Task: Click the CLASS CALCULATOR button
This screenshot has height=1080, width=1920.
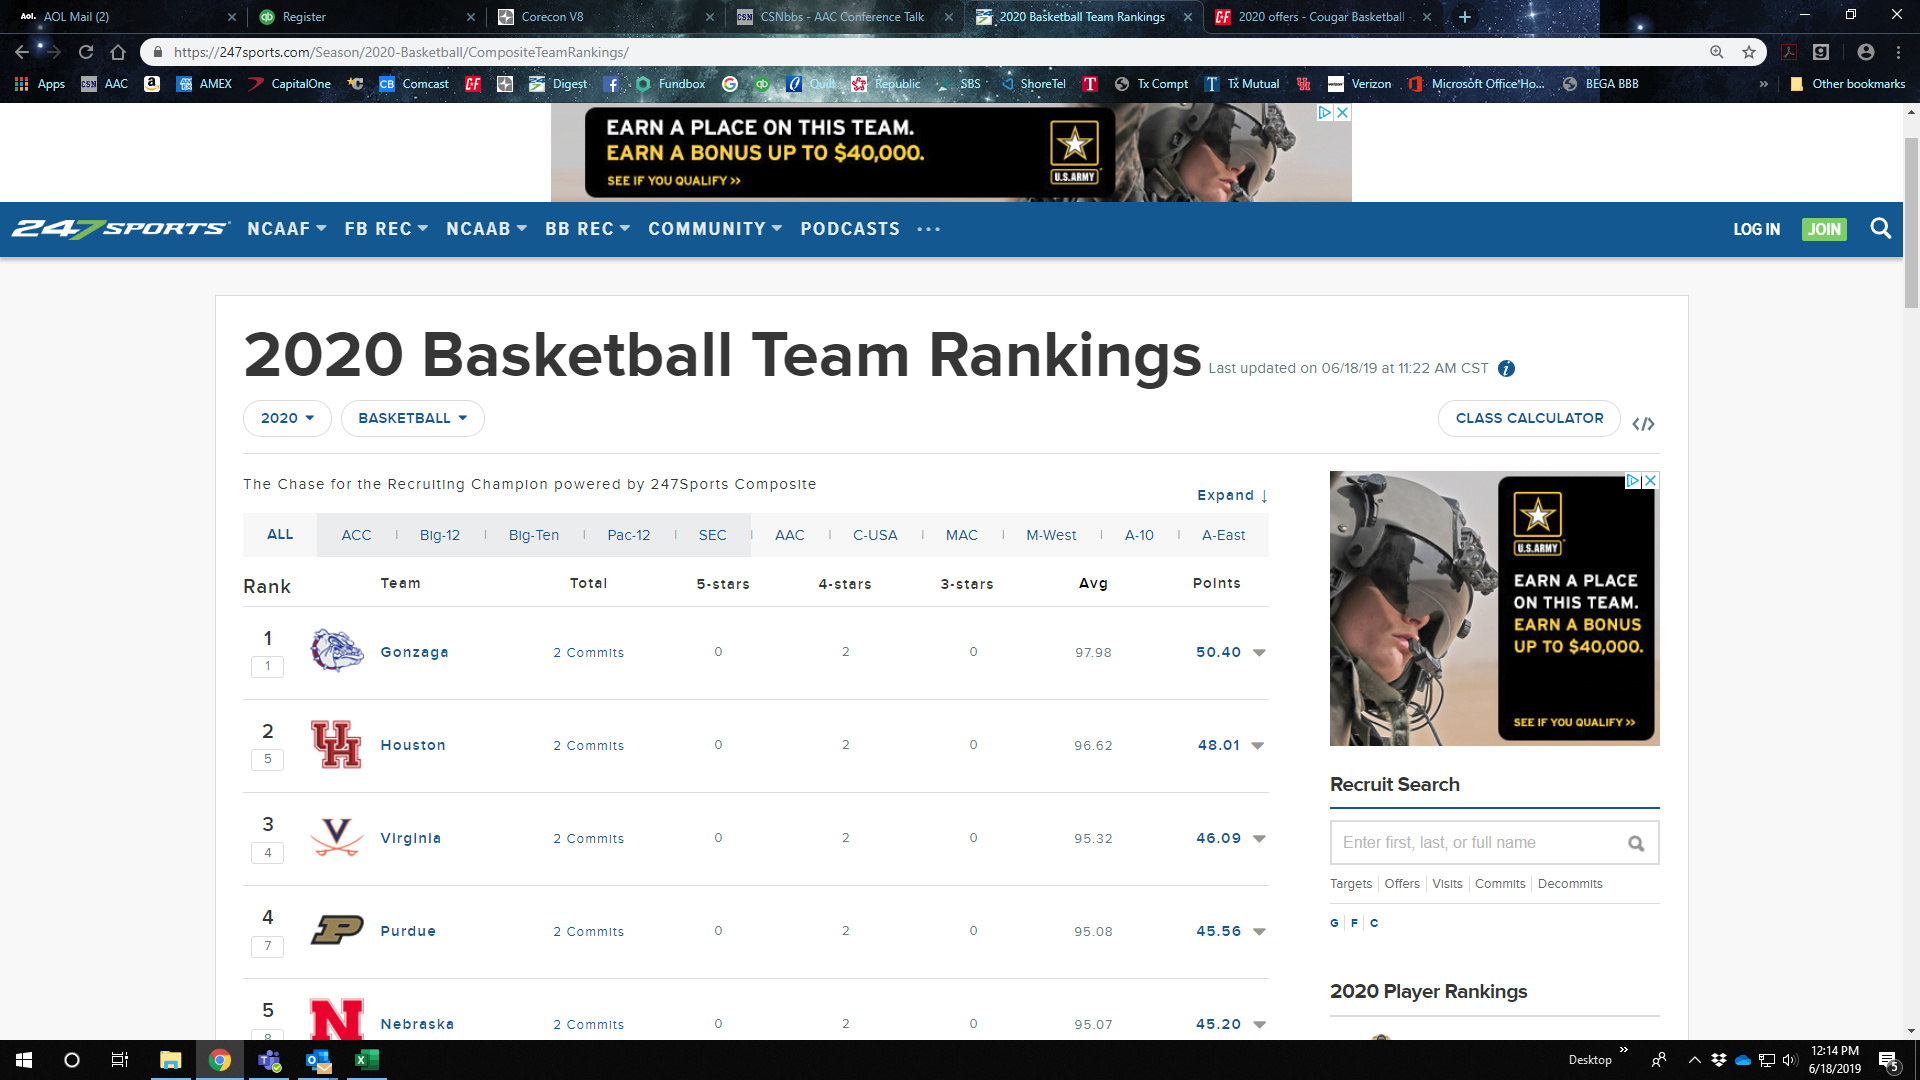Action: 1529,418
